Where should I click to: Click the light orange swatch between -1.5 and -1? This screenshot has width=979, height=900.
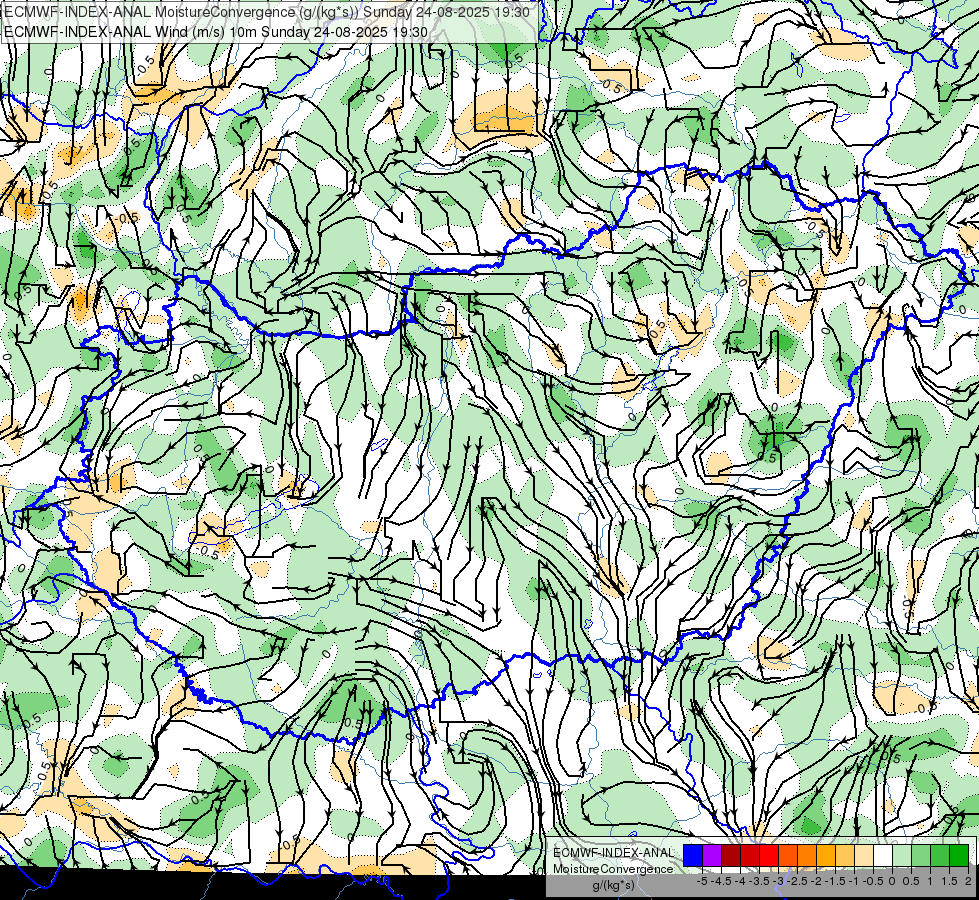click(845, 856)
